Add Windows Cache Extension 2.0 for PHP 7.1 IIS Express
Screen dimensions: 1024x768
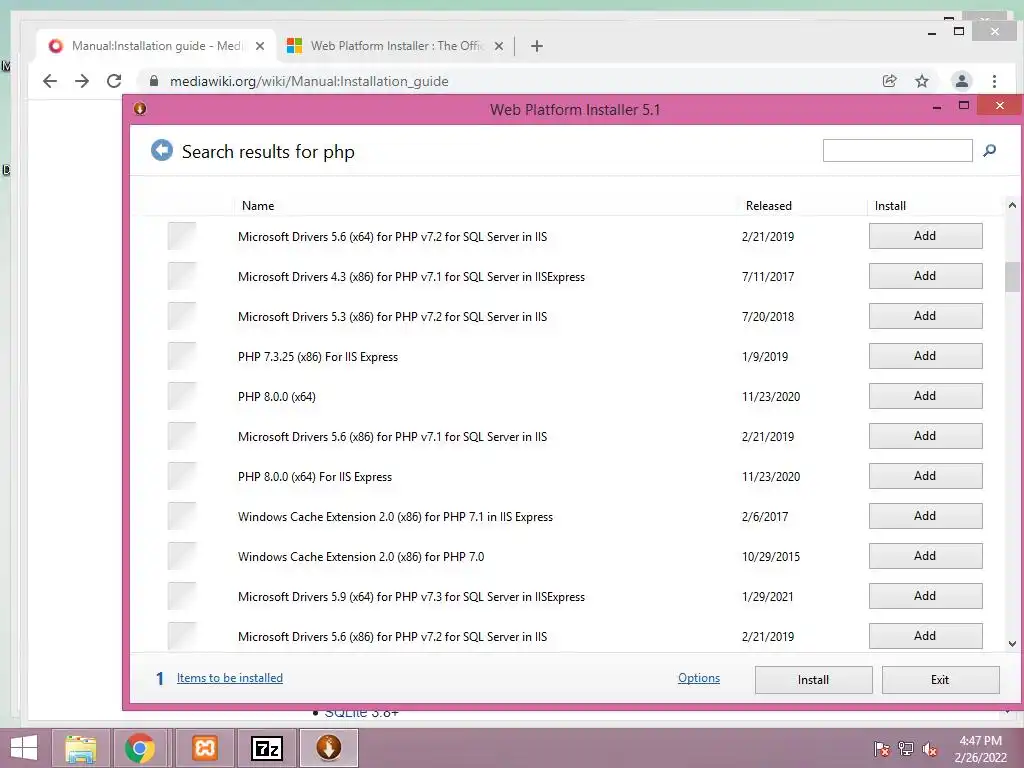(925, 516)
